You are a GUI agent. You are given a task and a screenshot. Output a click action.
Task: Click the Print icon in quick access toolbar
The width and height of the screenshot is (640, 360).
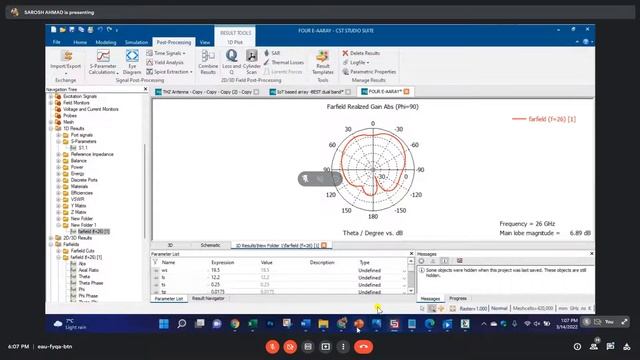[x=91, y=30]
